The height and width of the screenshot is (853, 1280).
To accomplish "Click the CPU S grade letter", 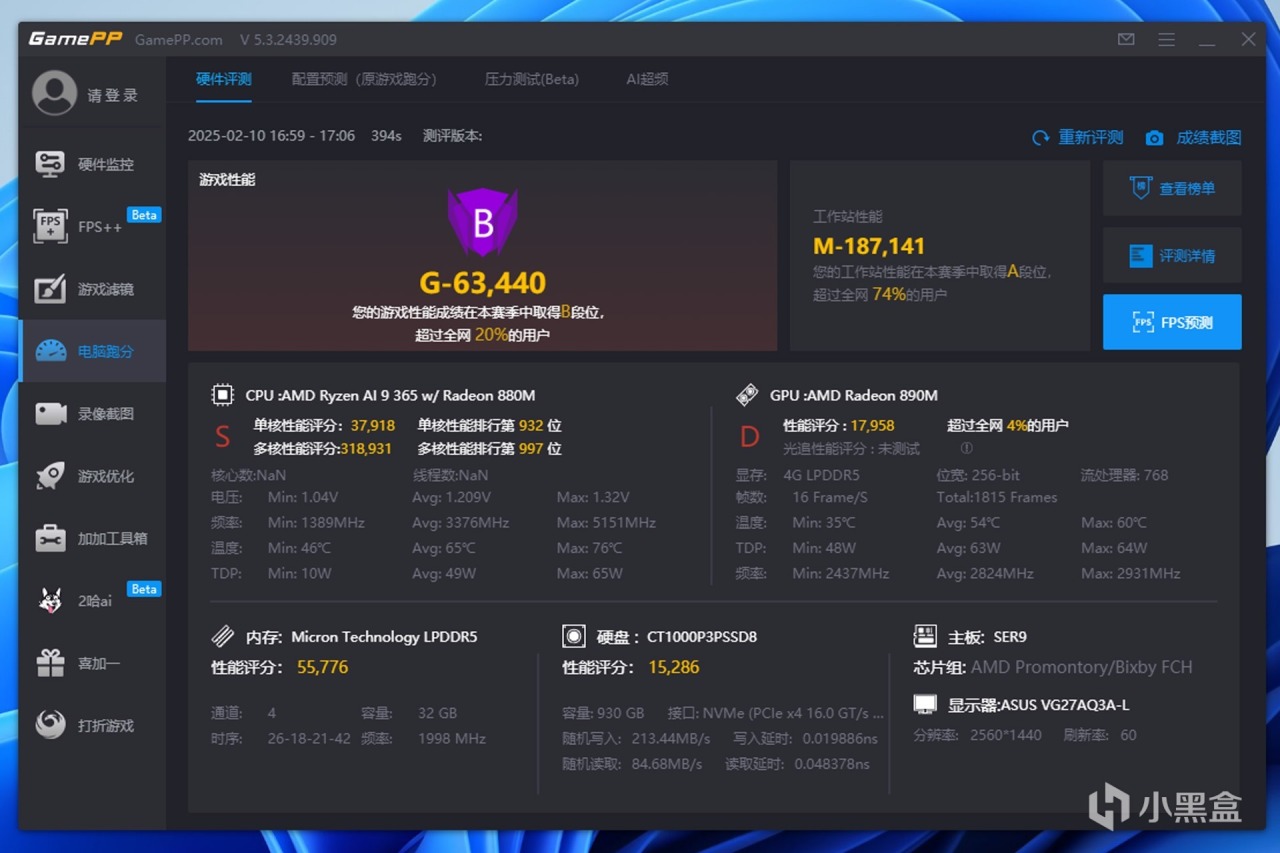I will tap(223, 437).
